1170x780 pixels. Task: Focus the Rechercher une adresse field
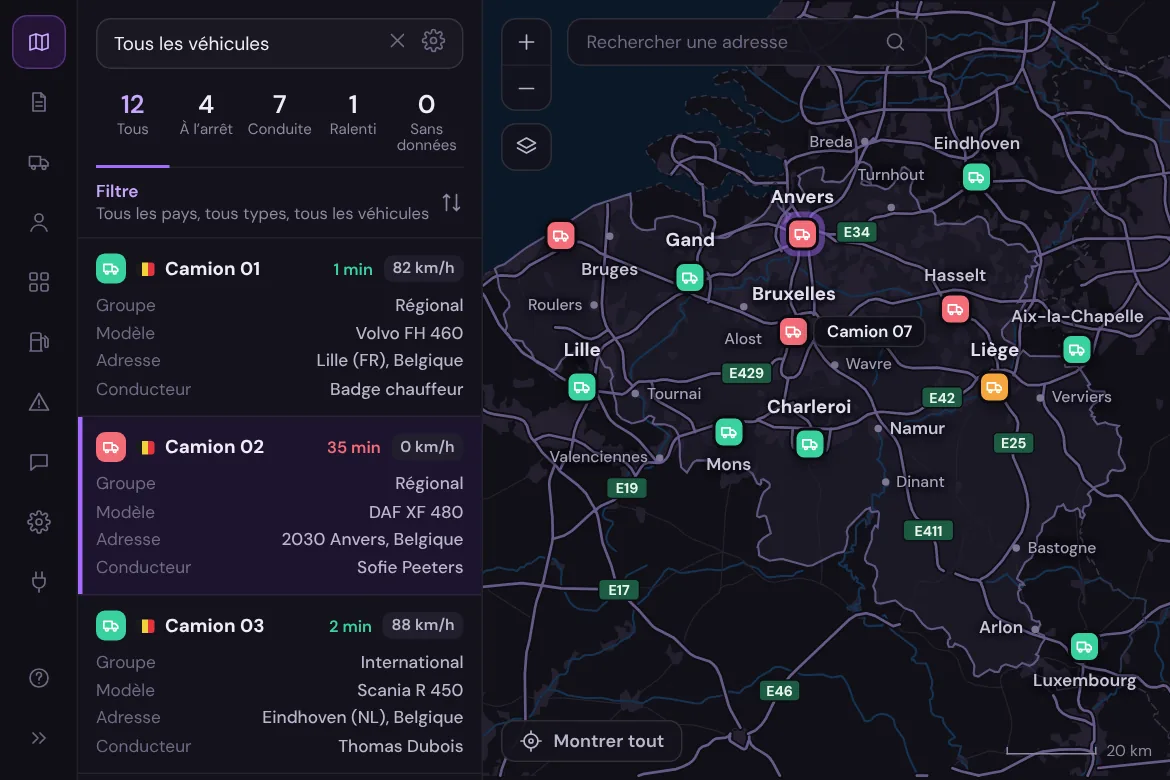click(747, 42)
